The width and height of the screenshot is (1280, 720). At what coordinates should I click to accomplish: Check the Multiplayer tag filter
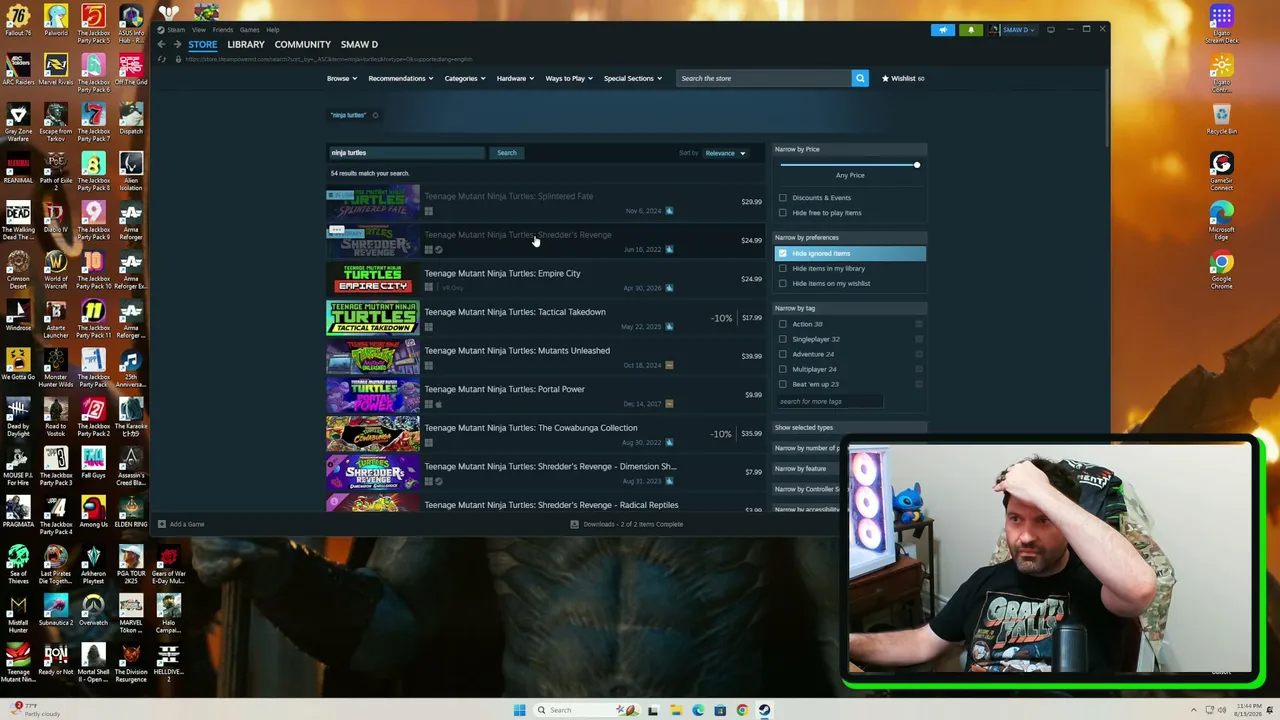(x=783, y=369)
